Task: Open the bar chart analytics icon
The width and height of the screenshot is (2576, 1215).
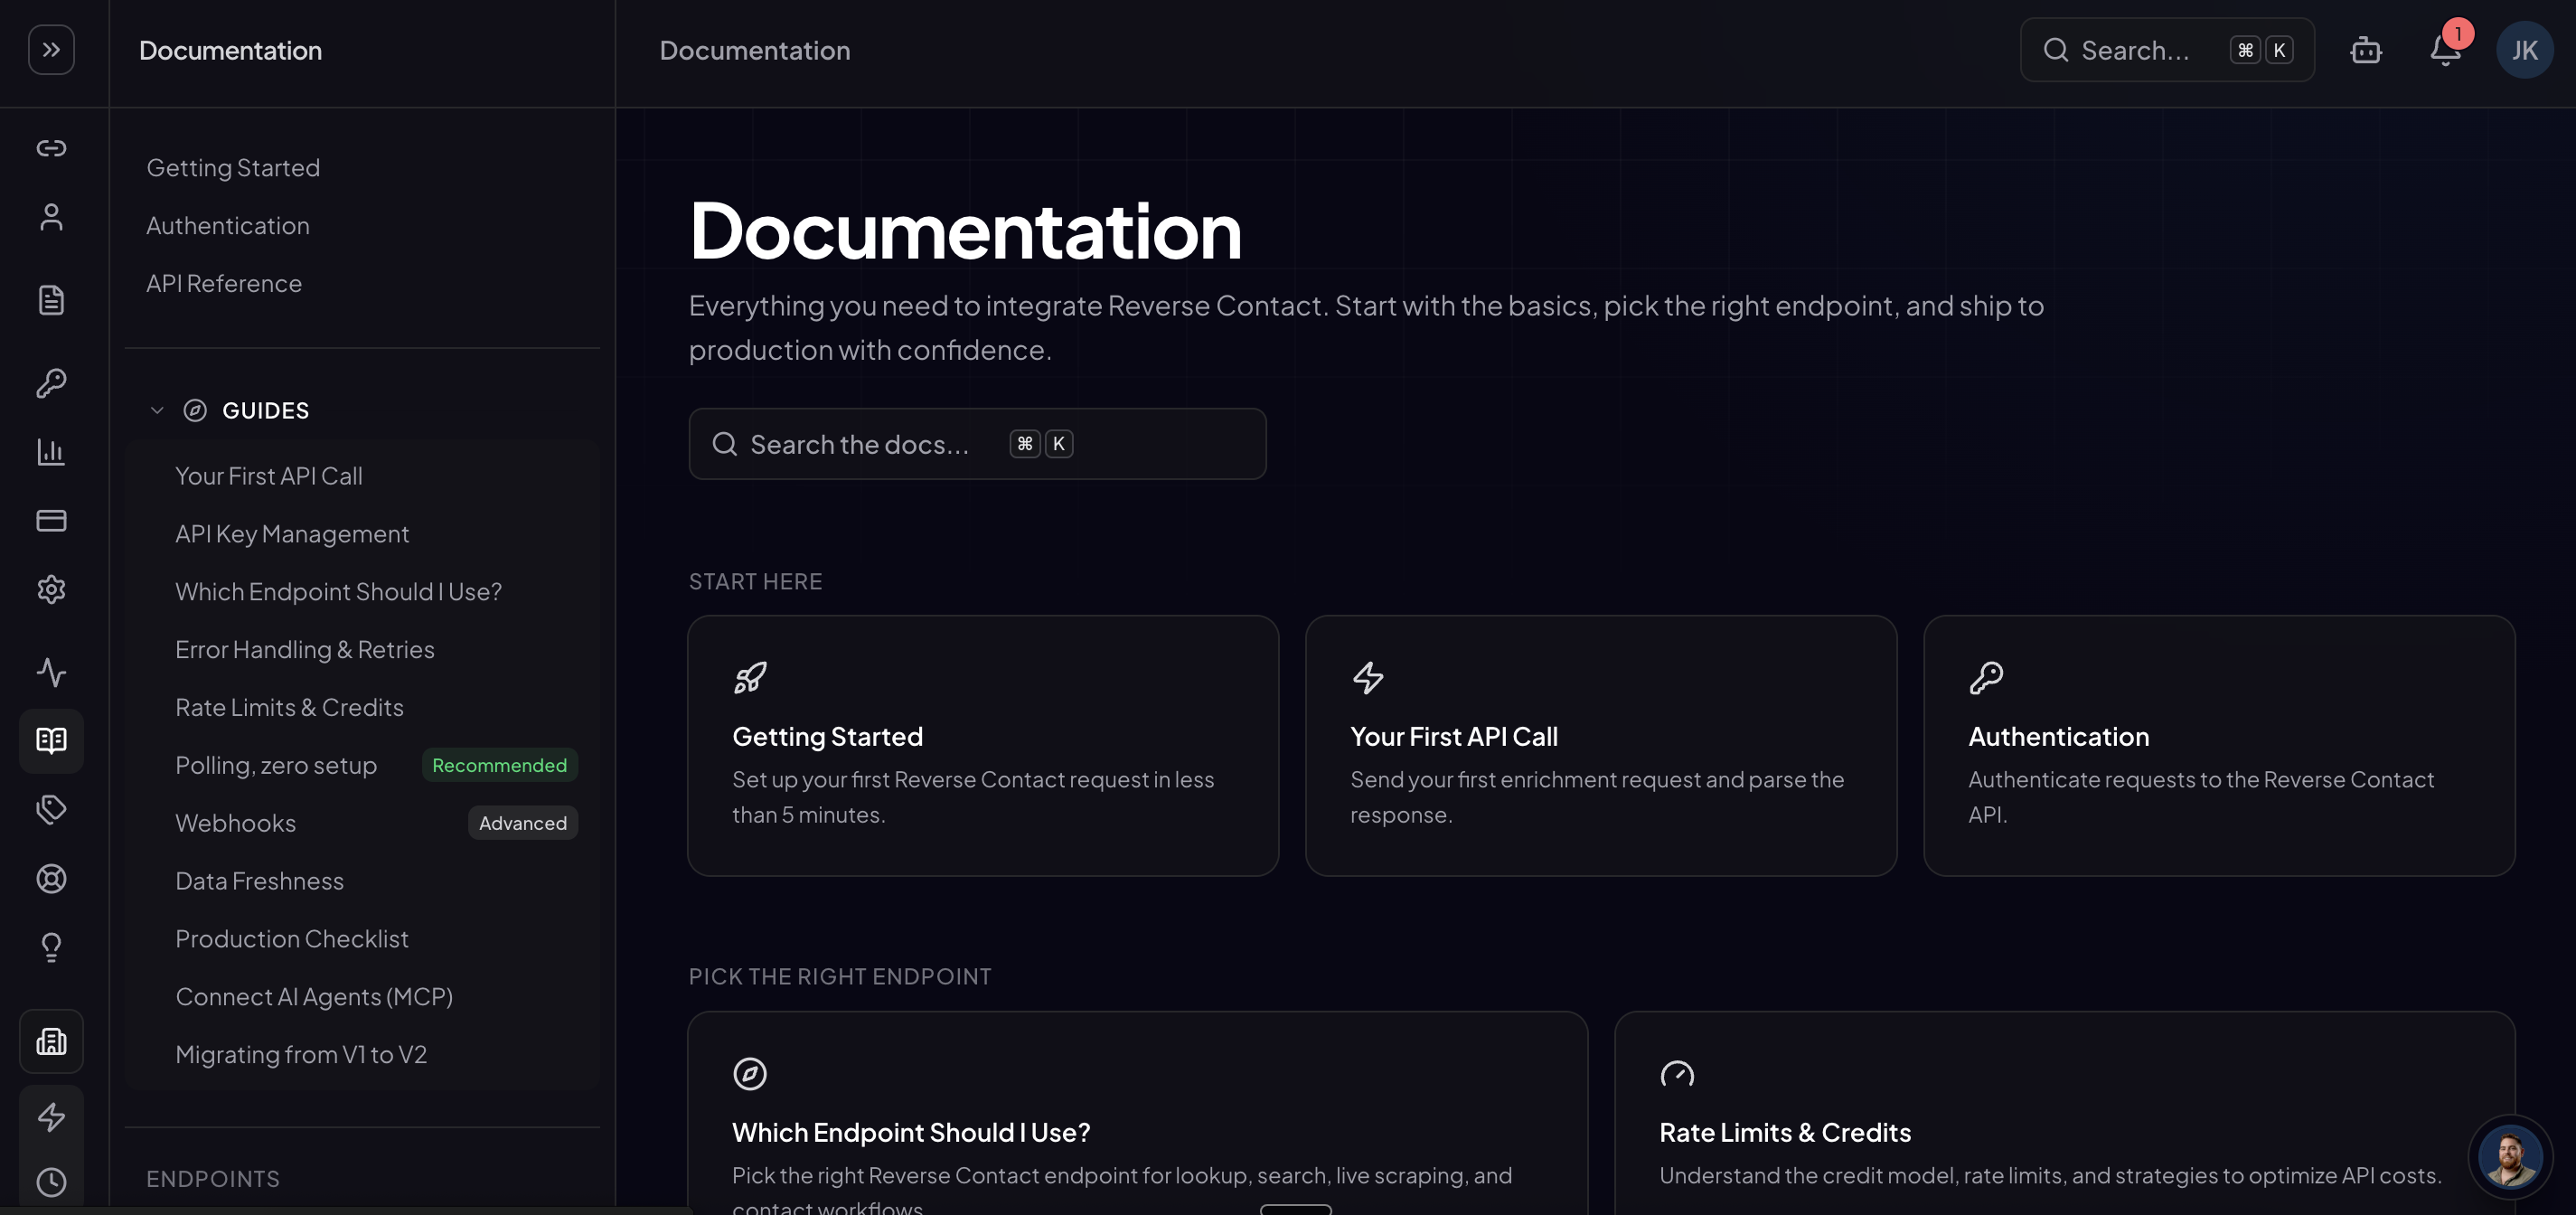Action: pos(51,452)
